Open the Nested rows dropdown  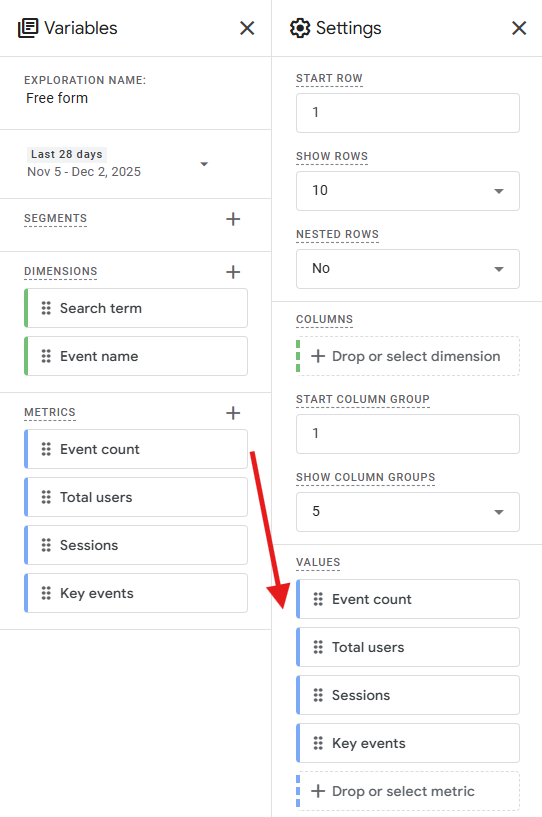(x=408, y=269)
